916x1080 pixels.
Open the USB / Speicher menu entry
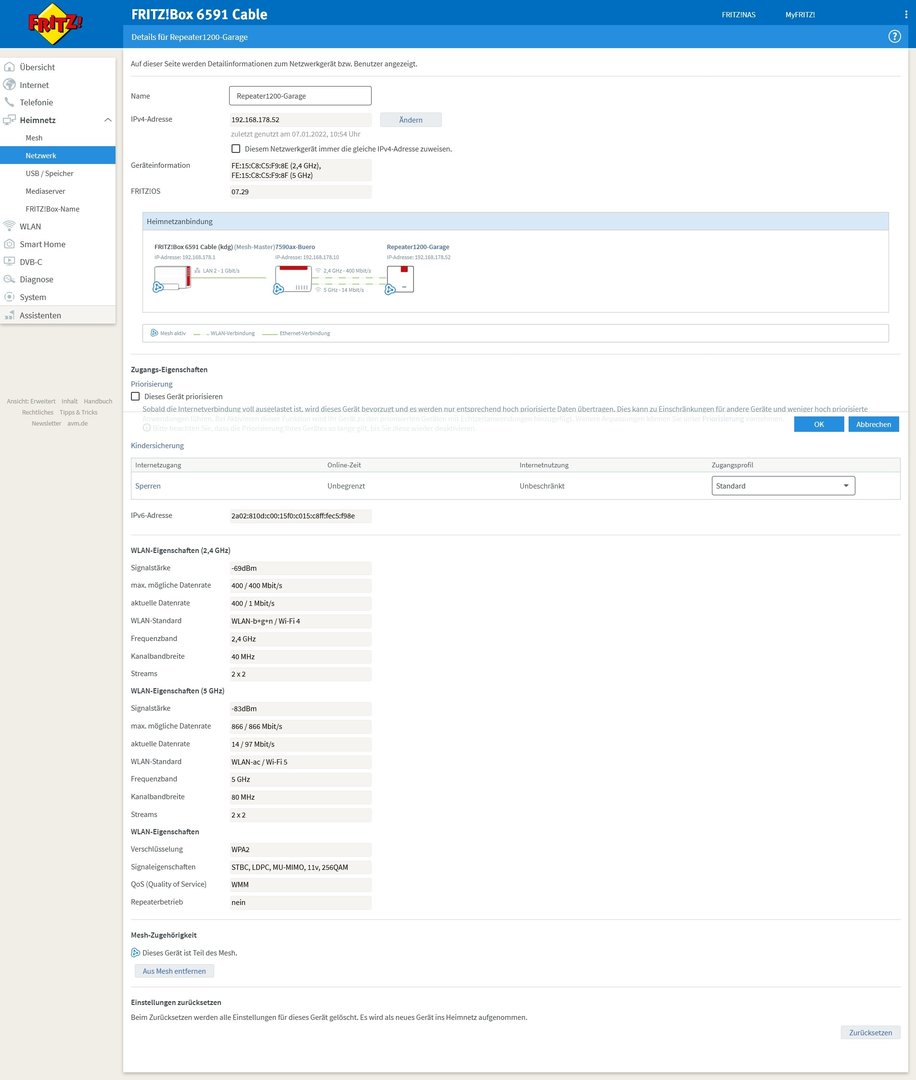pos(49,173)
